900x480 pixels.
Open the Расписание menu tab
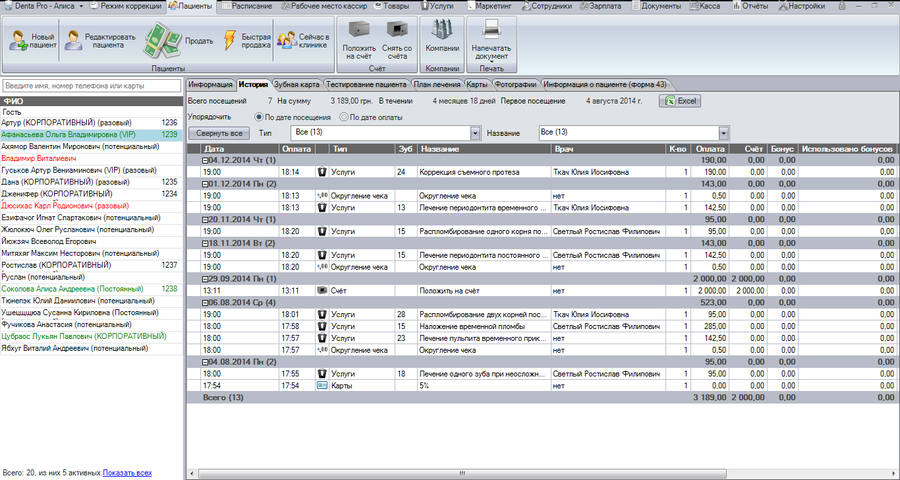tap(247, 6)
